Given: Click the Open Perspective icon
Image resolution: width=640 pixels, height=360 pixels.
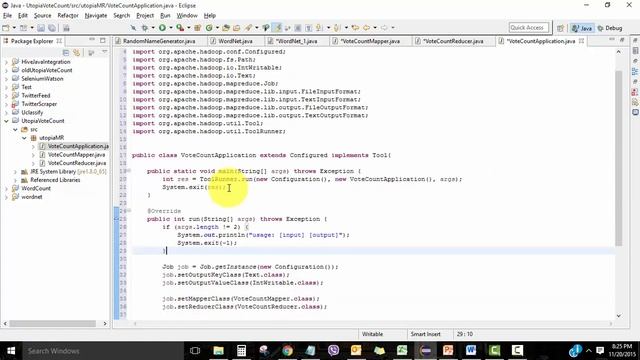Looking at the screenshot, I should [560, 28].
